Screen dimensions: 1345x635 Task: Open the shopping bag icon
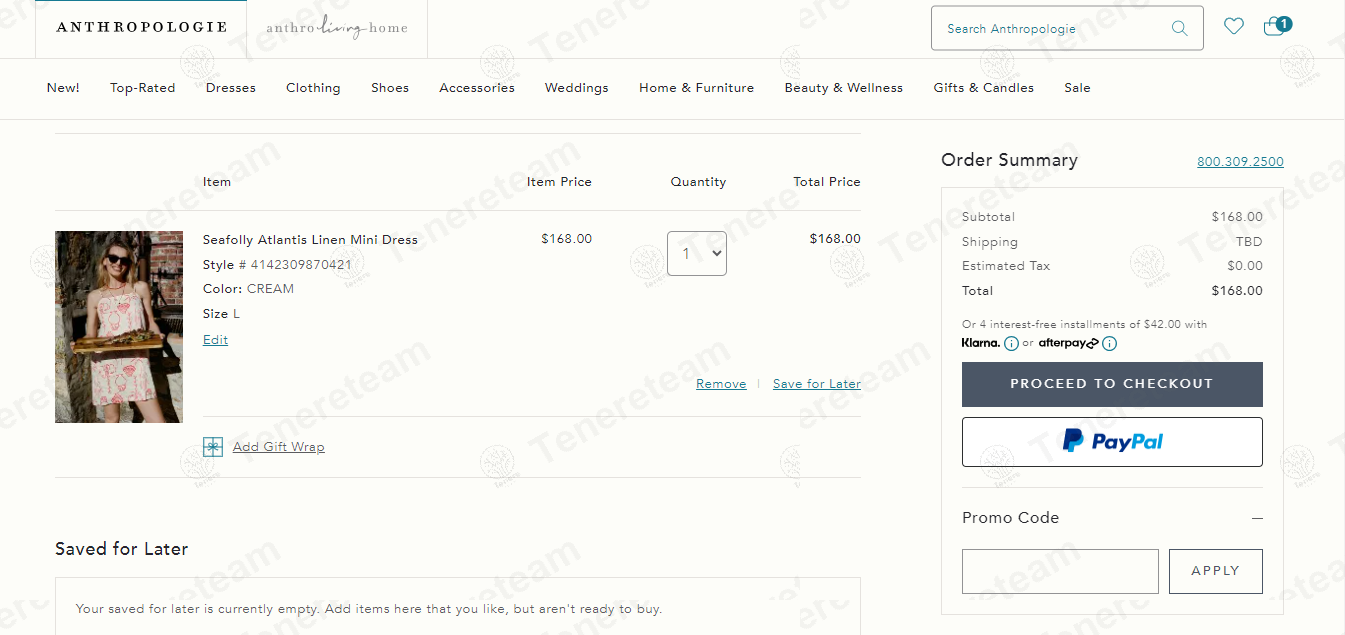pos(1276,26)
